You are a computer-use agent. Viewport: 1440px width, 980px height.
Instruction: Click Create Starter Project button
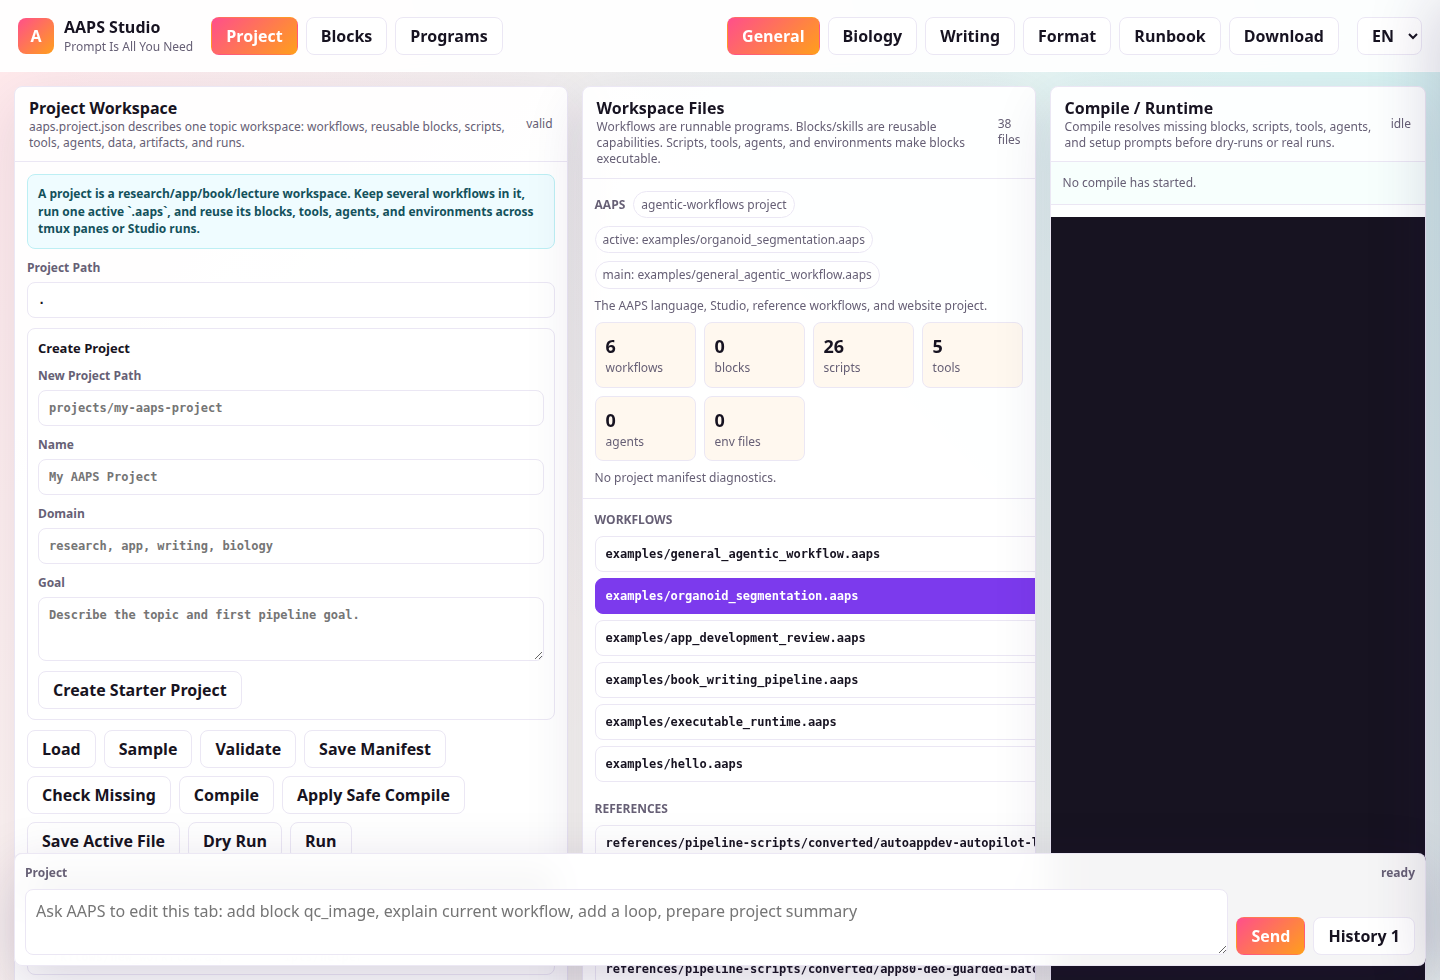click(x=140, y=690)
